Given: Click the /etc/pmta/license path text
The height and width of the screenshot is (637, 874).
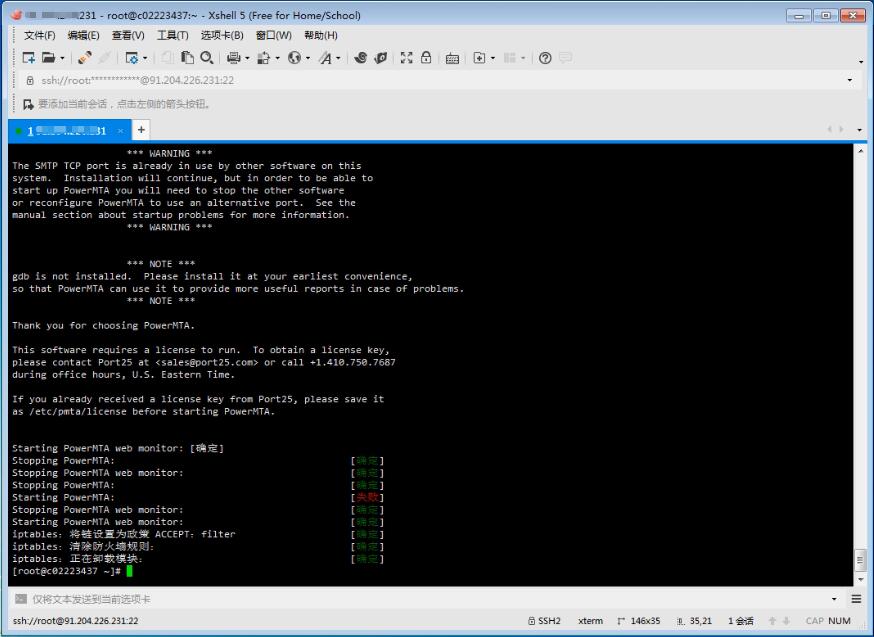Looking at the screenshot, I should point(77,411).
